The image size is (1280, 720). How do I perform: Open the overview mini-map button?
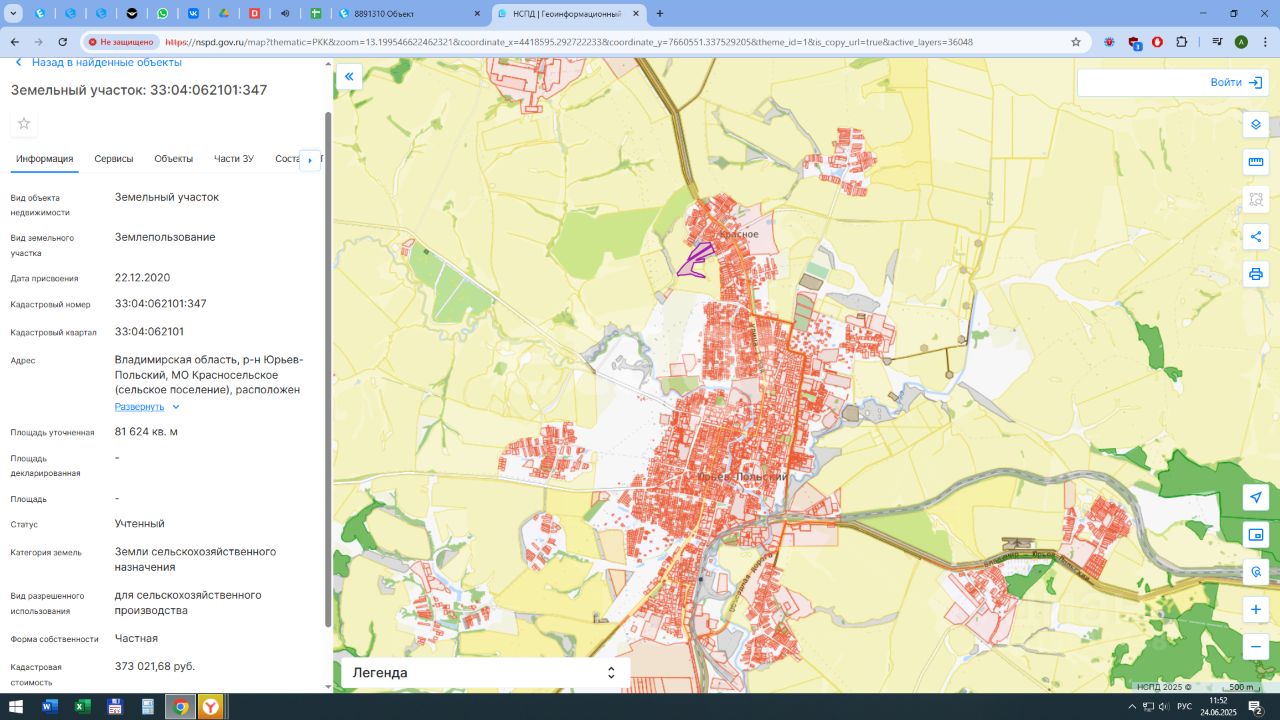[1256, 535]
